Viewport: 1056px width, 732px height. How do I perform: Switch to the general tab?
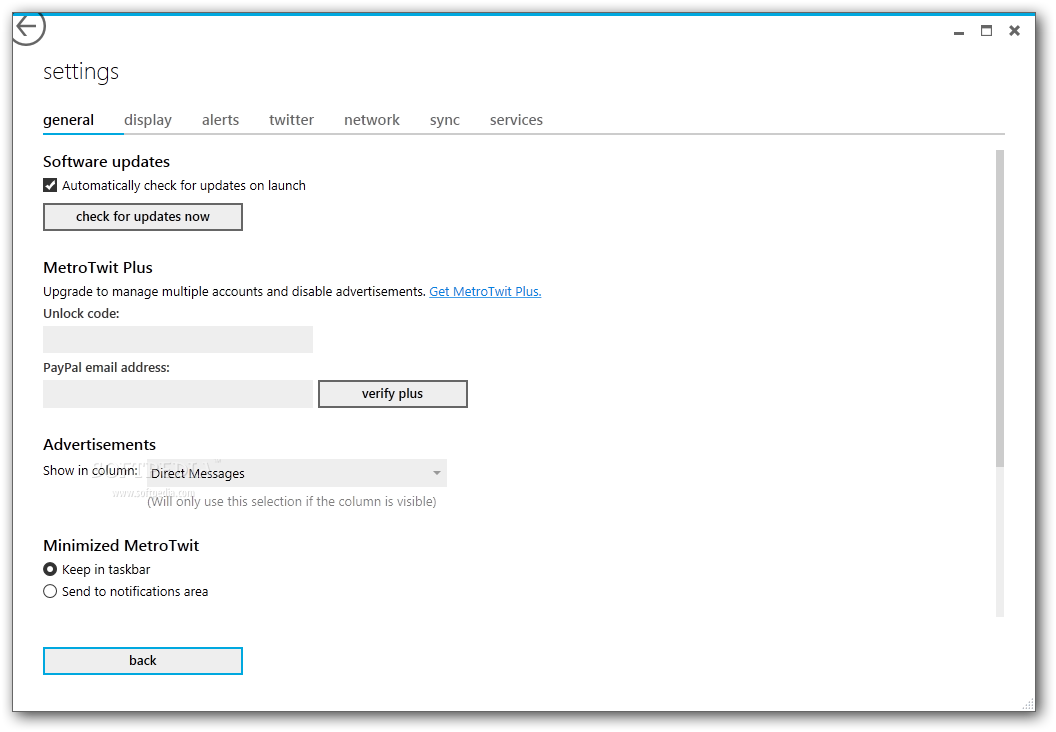[x=69, y=120]
